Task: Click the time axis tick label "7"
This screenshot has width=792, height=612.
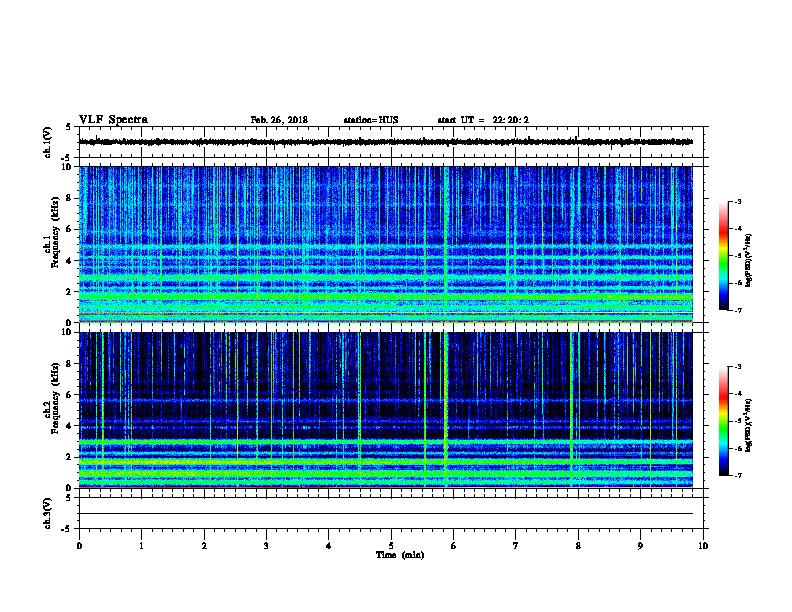Action: (516, 545)
